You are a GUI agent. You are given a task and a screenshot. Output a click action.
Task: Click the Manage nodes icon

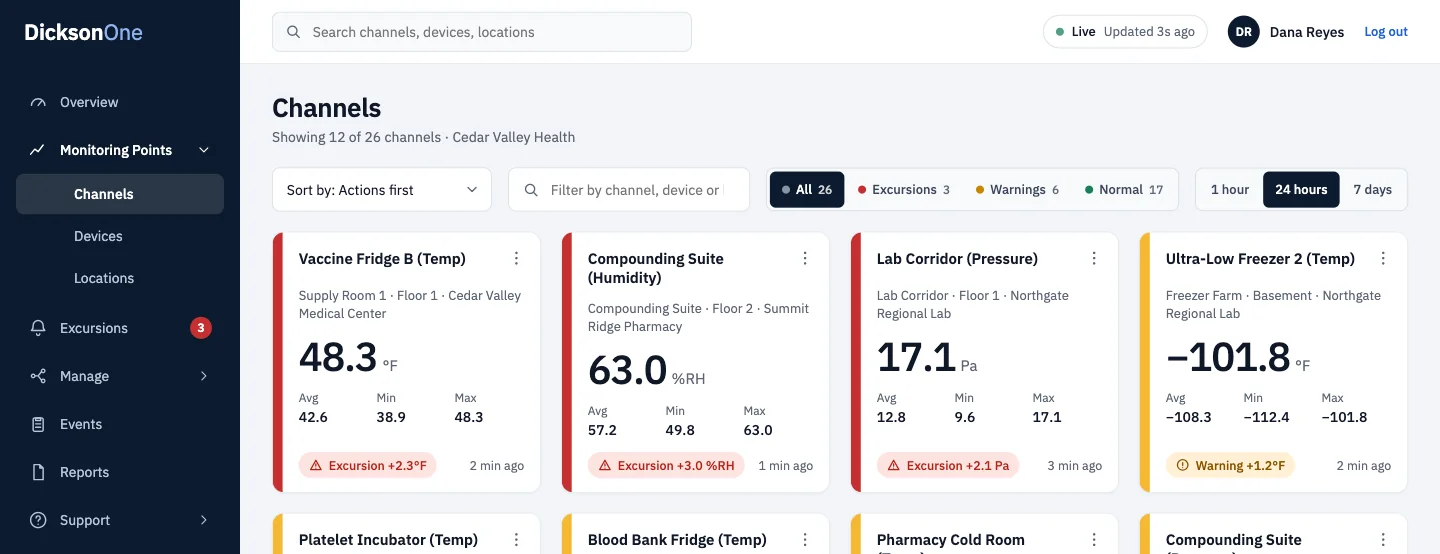(x=38, y=376)
